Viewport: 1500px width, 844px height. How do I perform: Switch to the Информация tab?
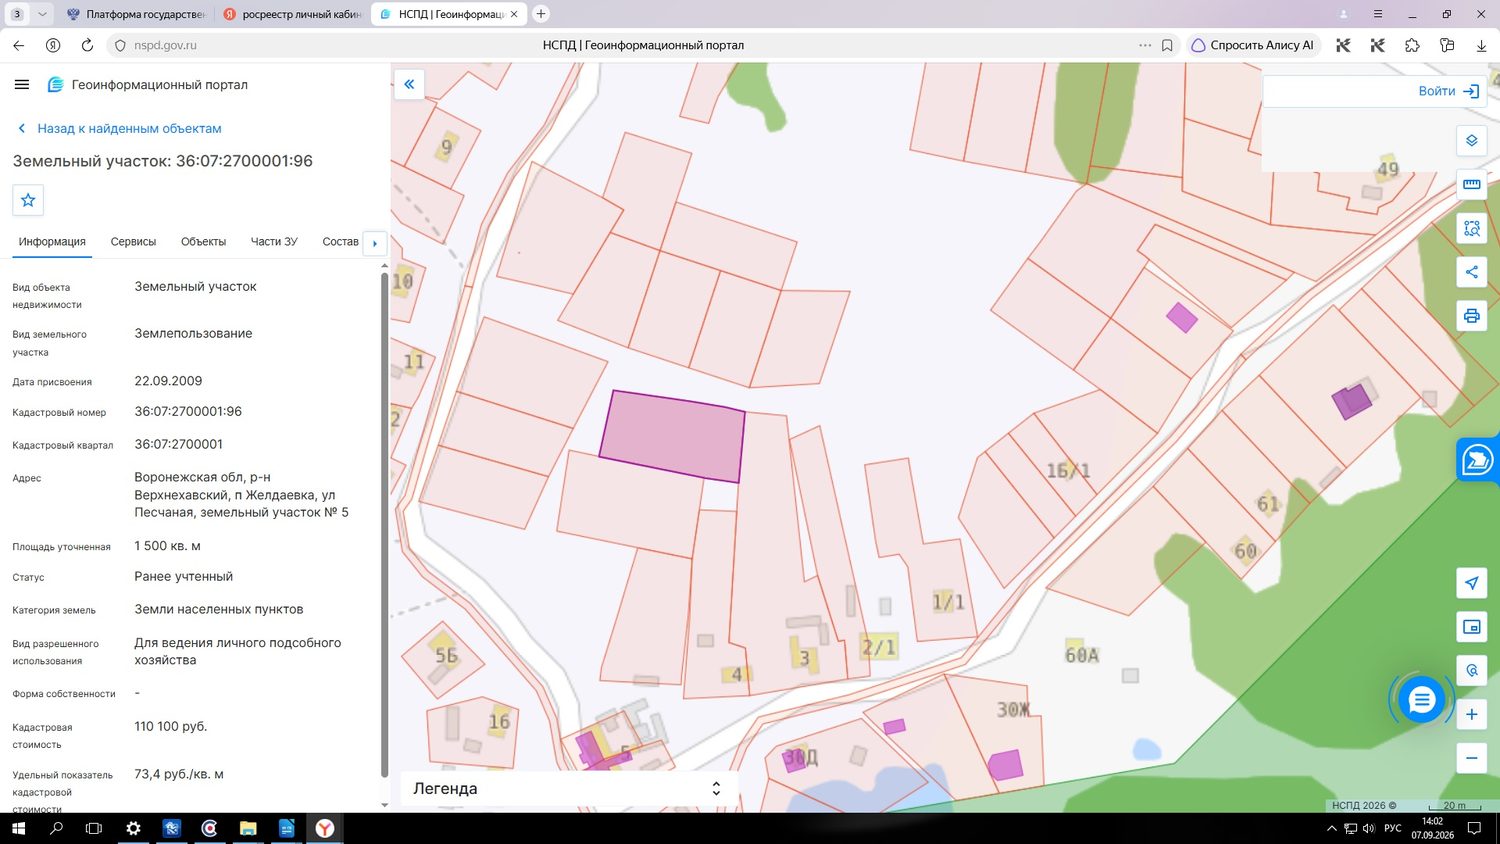tap(52, 242)
